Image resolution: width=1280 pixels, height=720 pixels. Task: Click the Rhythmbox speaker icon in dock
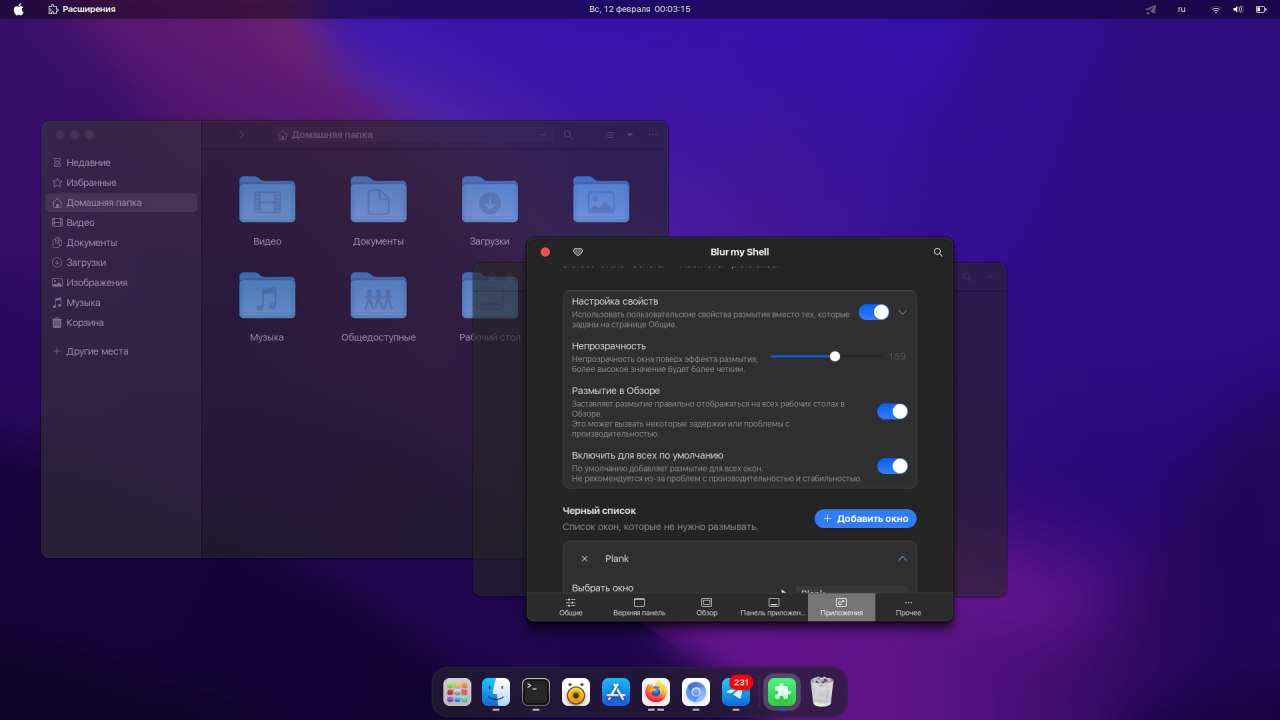point(576,692)
